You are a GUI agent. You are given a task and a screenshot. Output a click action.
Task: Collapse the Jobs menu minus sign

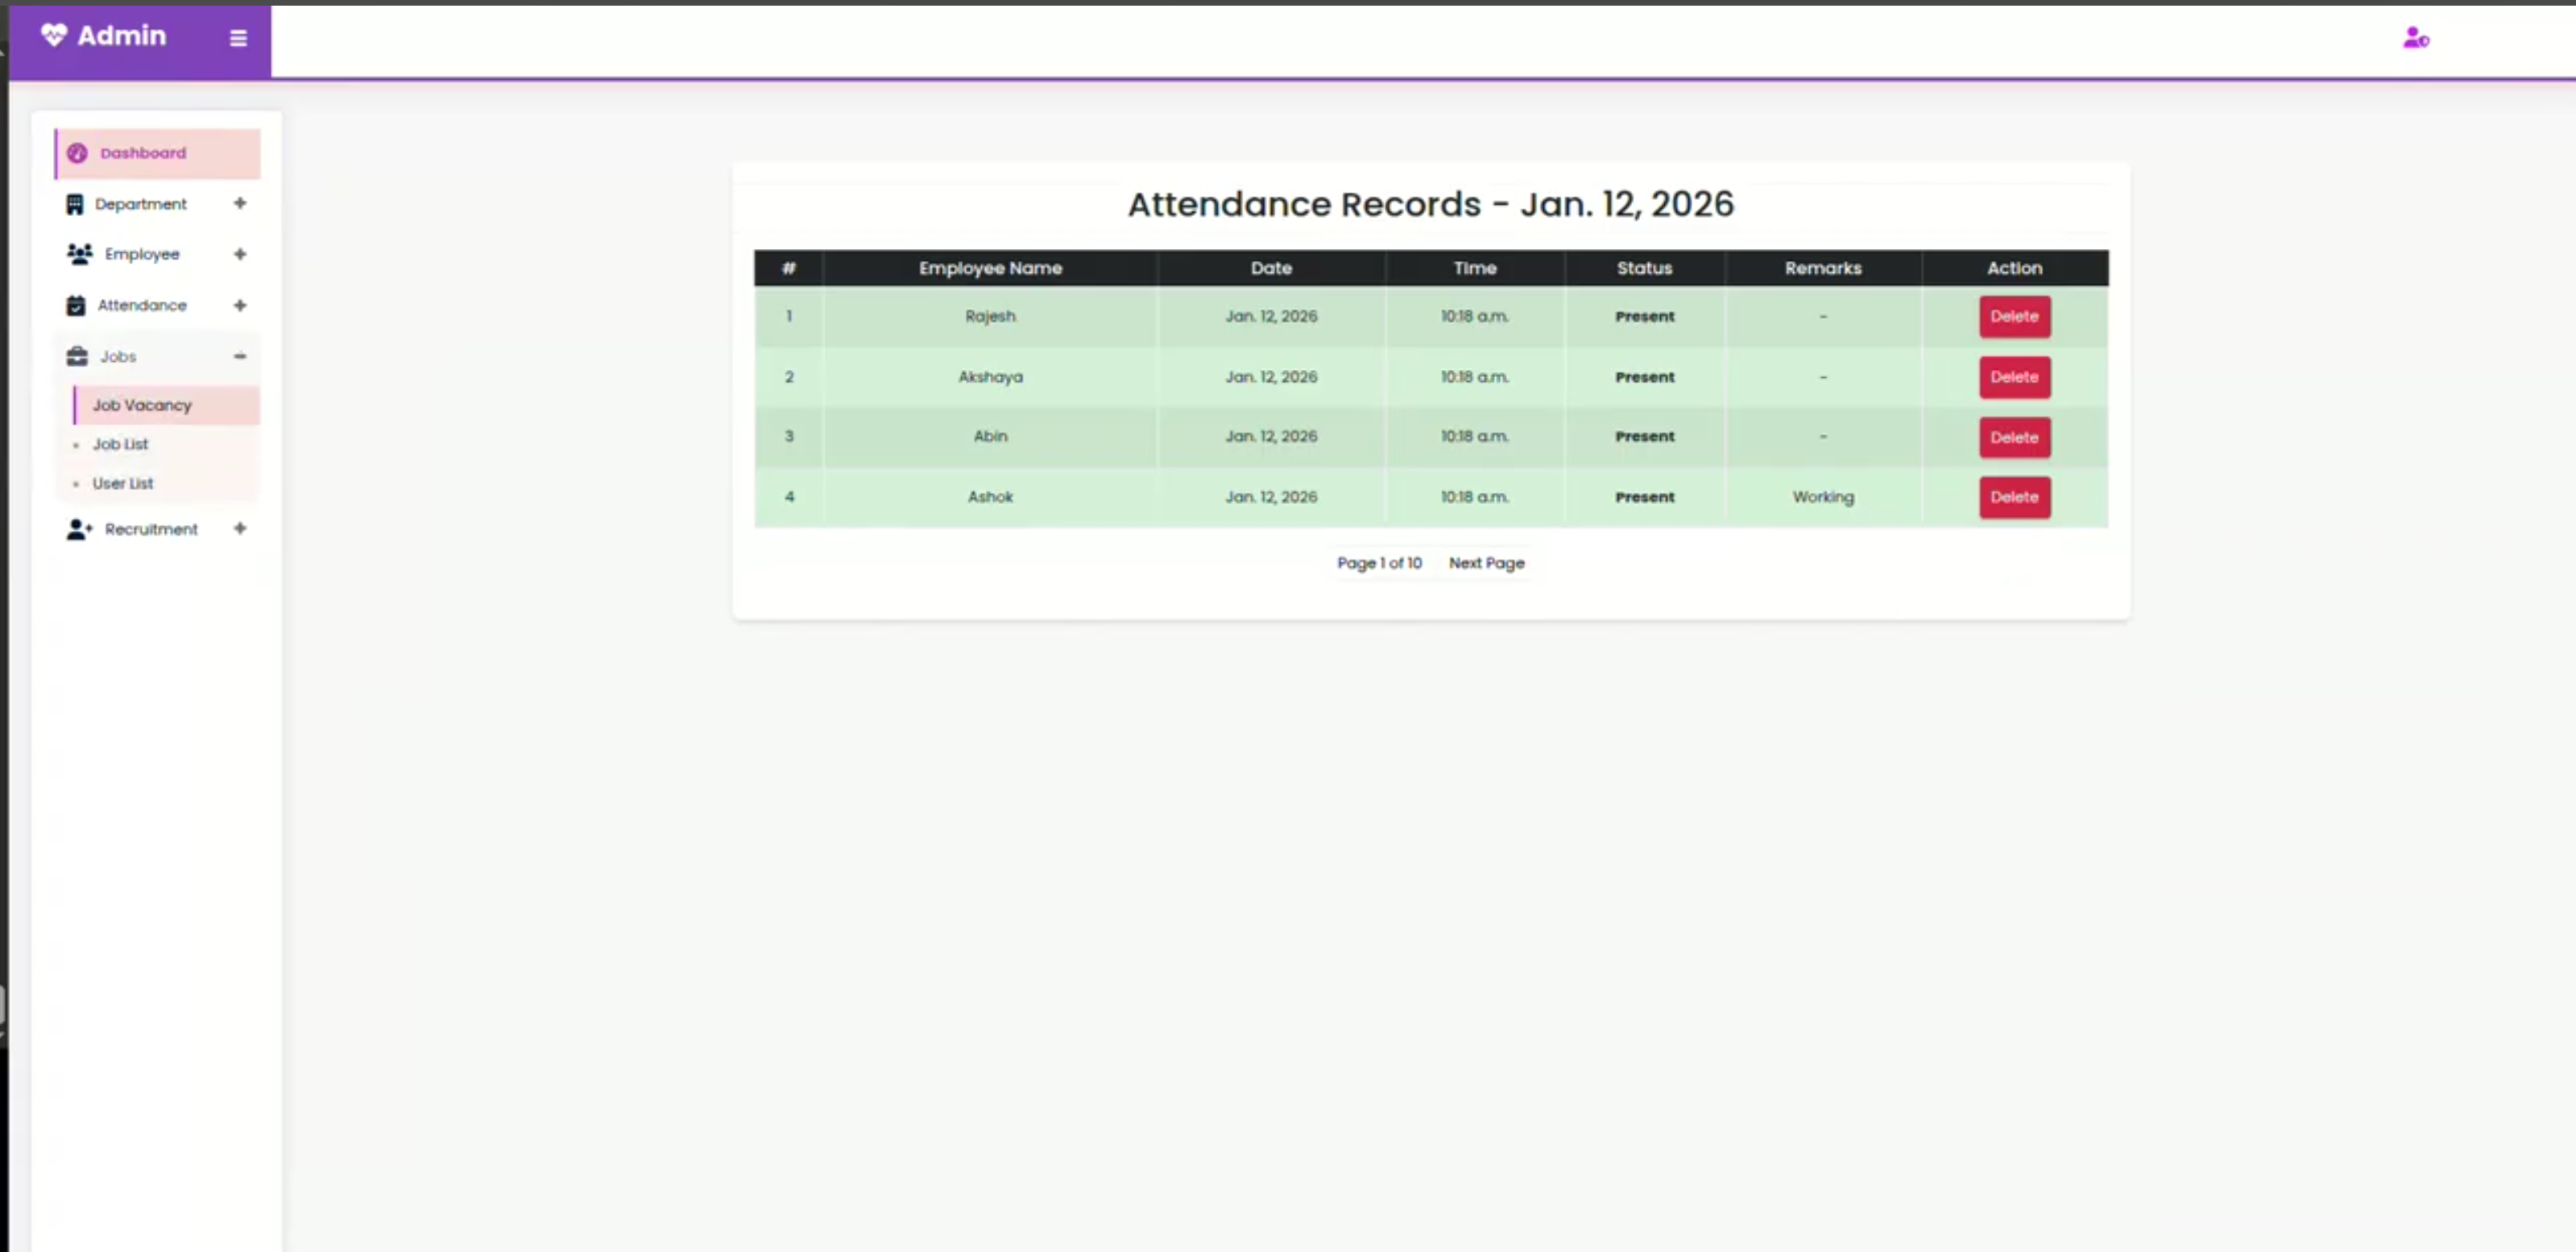[x=240, y=356]
